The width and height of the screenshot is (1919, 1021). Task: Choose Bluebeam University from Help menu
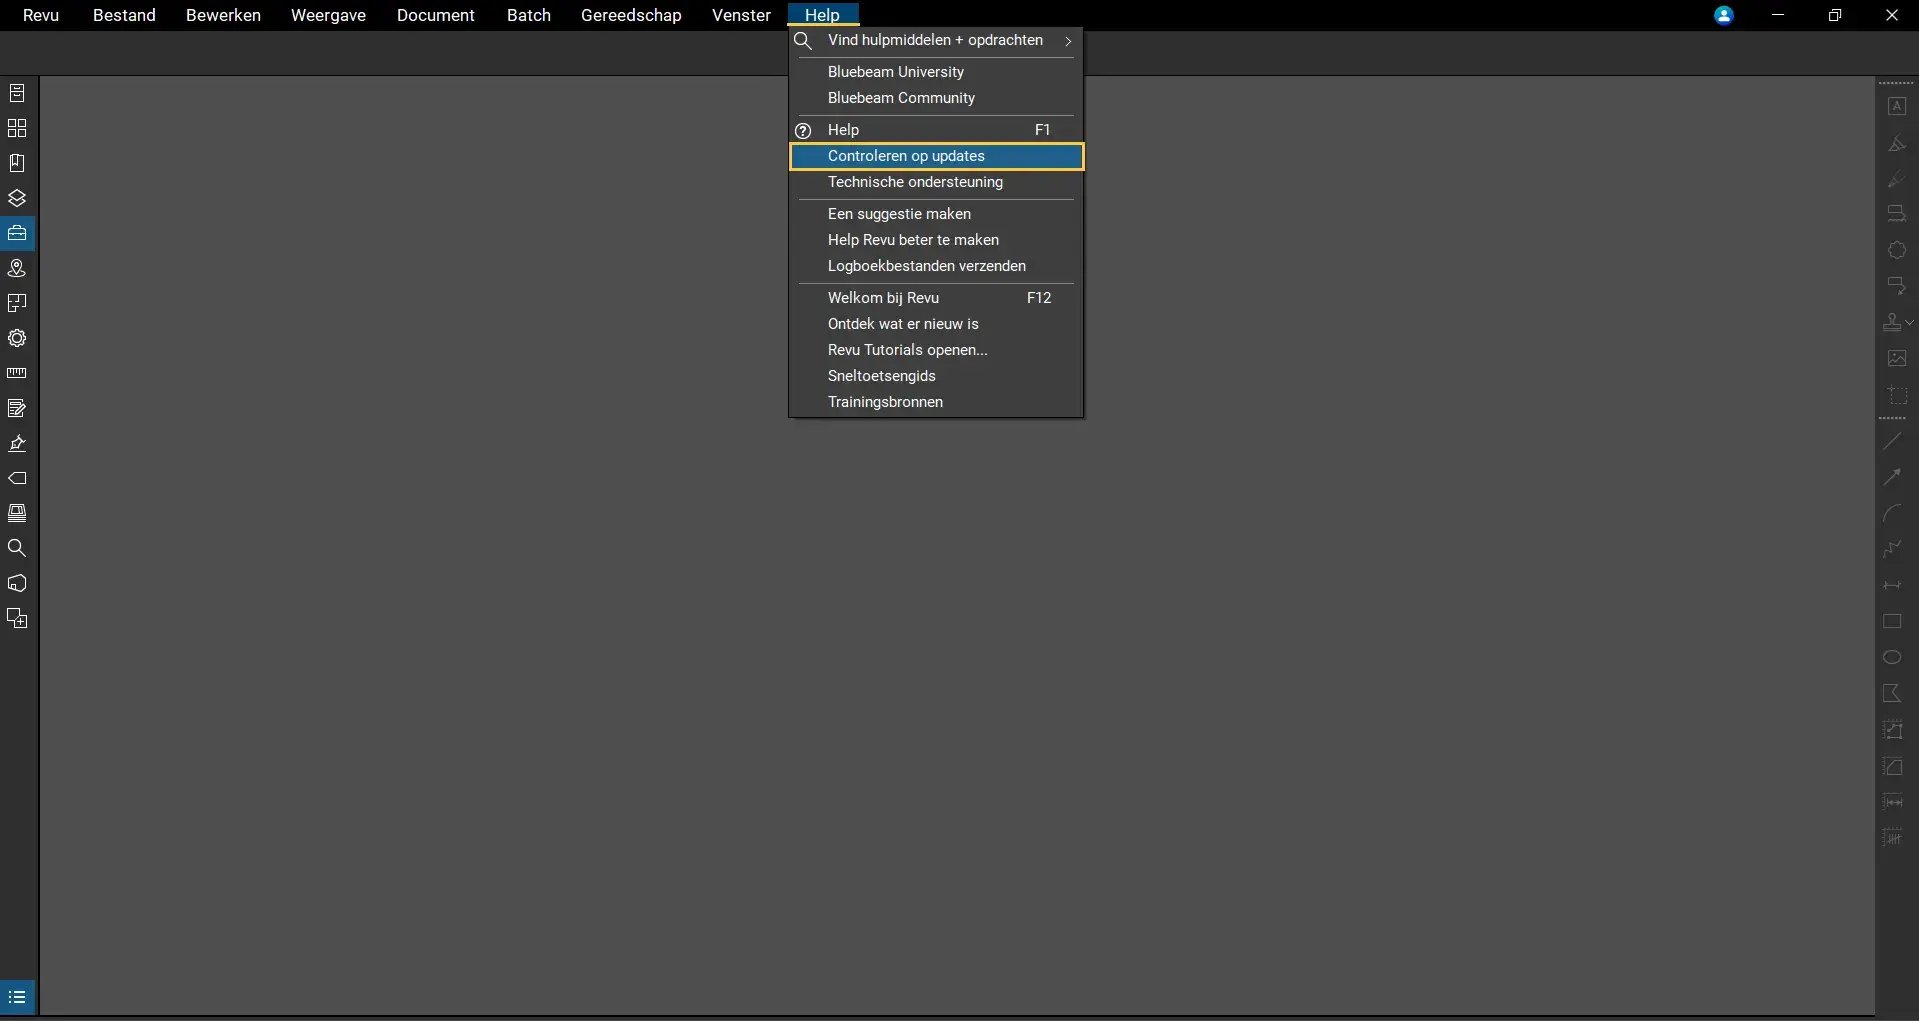pyautogui.click(x=936, y=72)
